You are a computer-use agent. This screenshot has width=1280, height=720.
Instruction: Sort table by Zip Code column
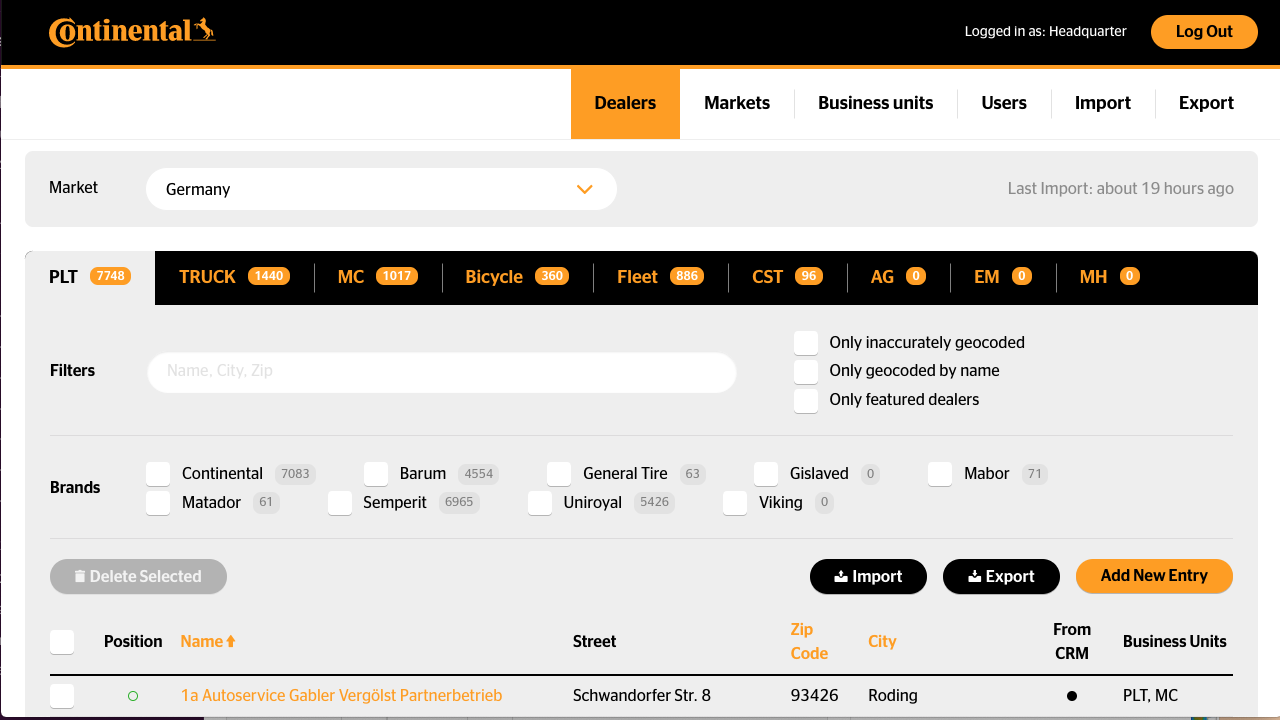(x=809, y=642)
